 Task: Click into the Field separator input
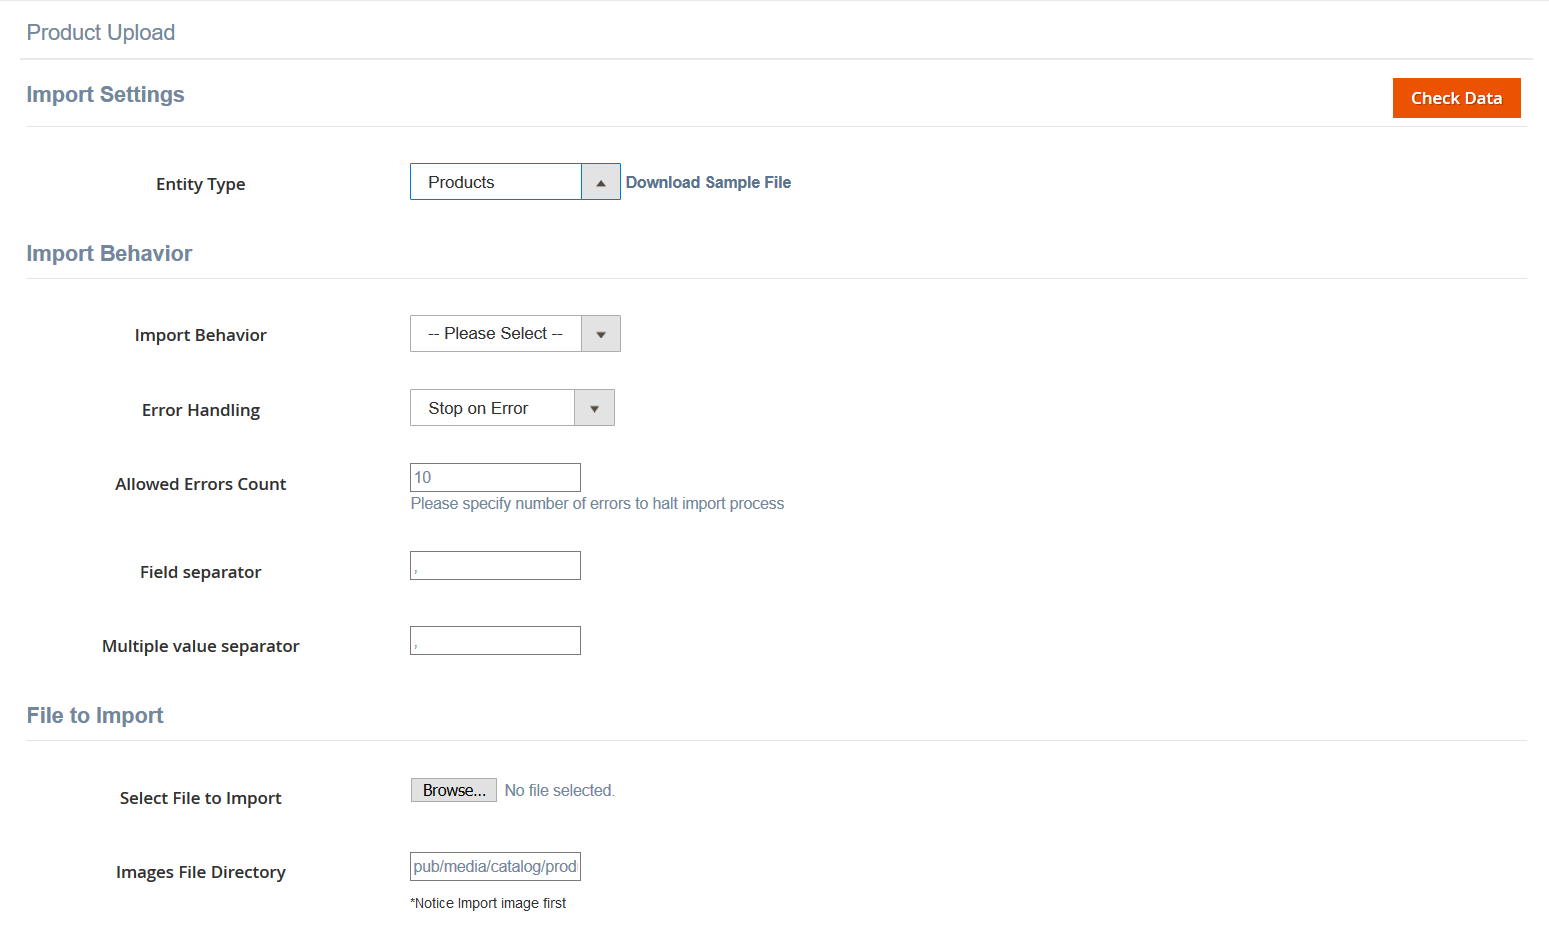495,566
